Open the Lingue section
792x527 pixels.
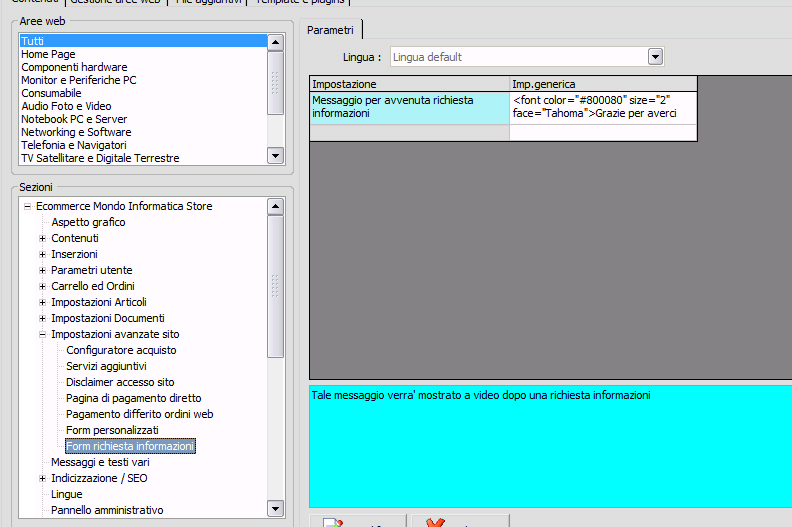[66, 494]
